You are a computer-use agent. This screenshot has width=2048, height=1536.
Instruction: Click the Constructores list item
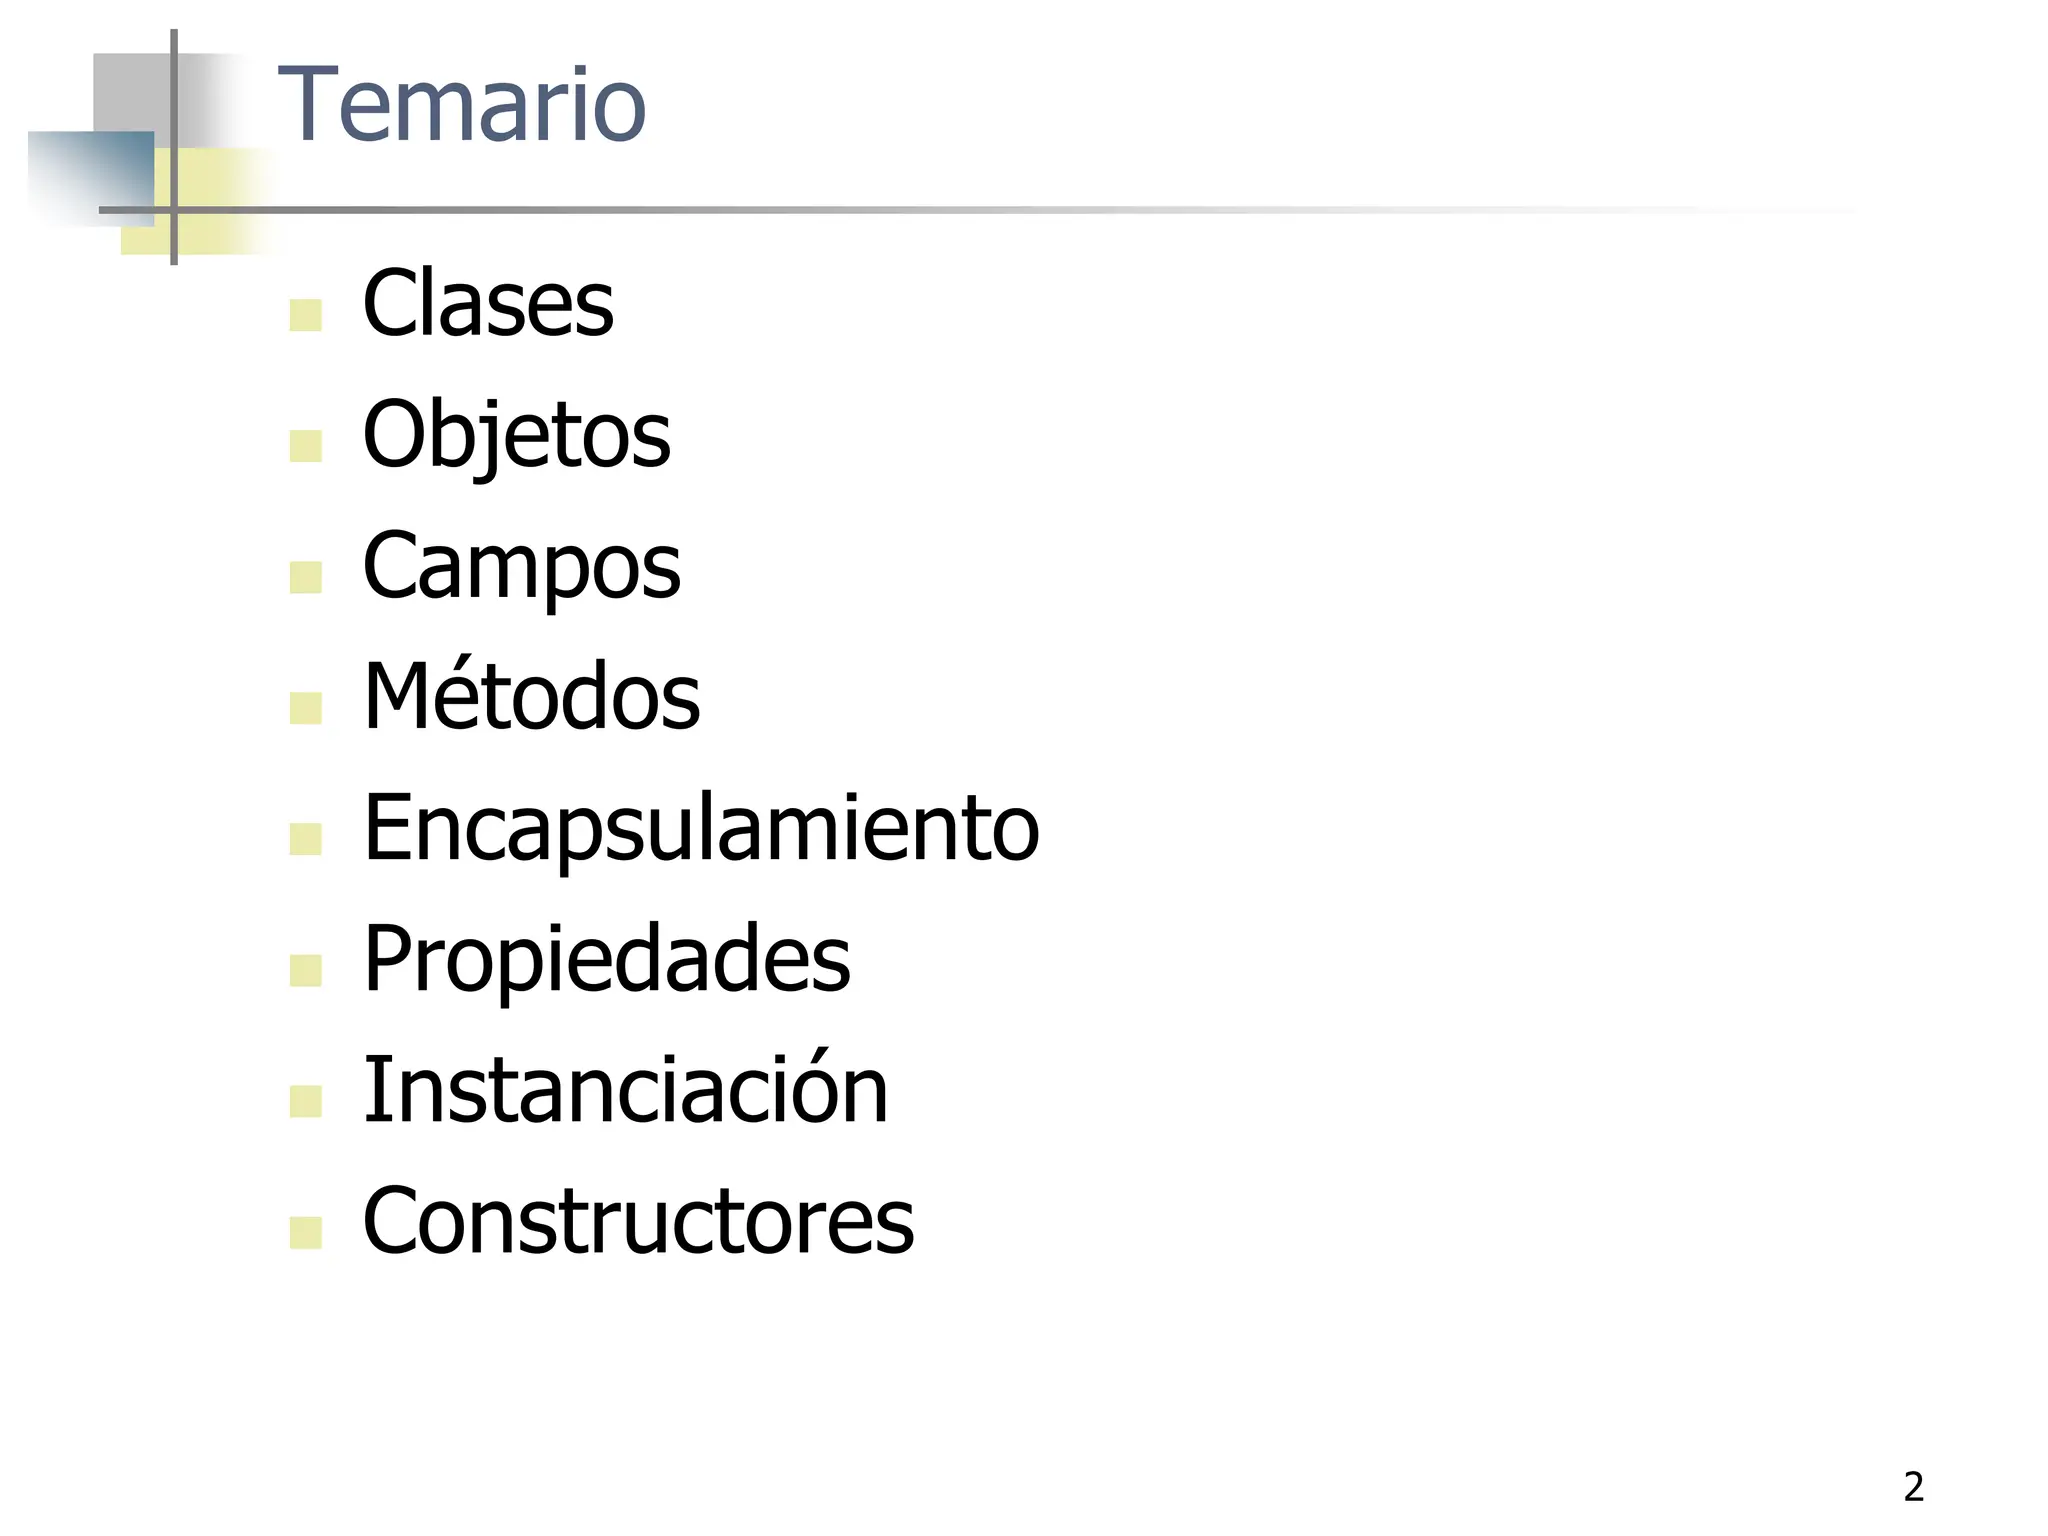click(638, 1220)
